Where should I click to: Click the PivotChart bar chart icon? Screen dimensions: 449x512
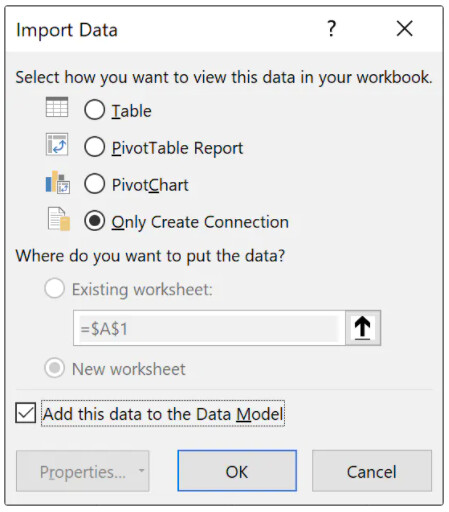[58, 182]
